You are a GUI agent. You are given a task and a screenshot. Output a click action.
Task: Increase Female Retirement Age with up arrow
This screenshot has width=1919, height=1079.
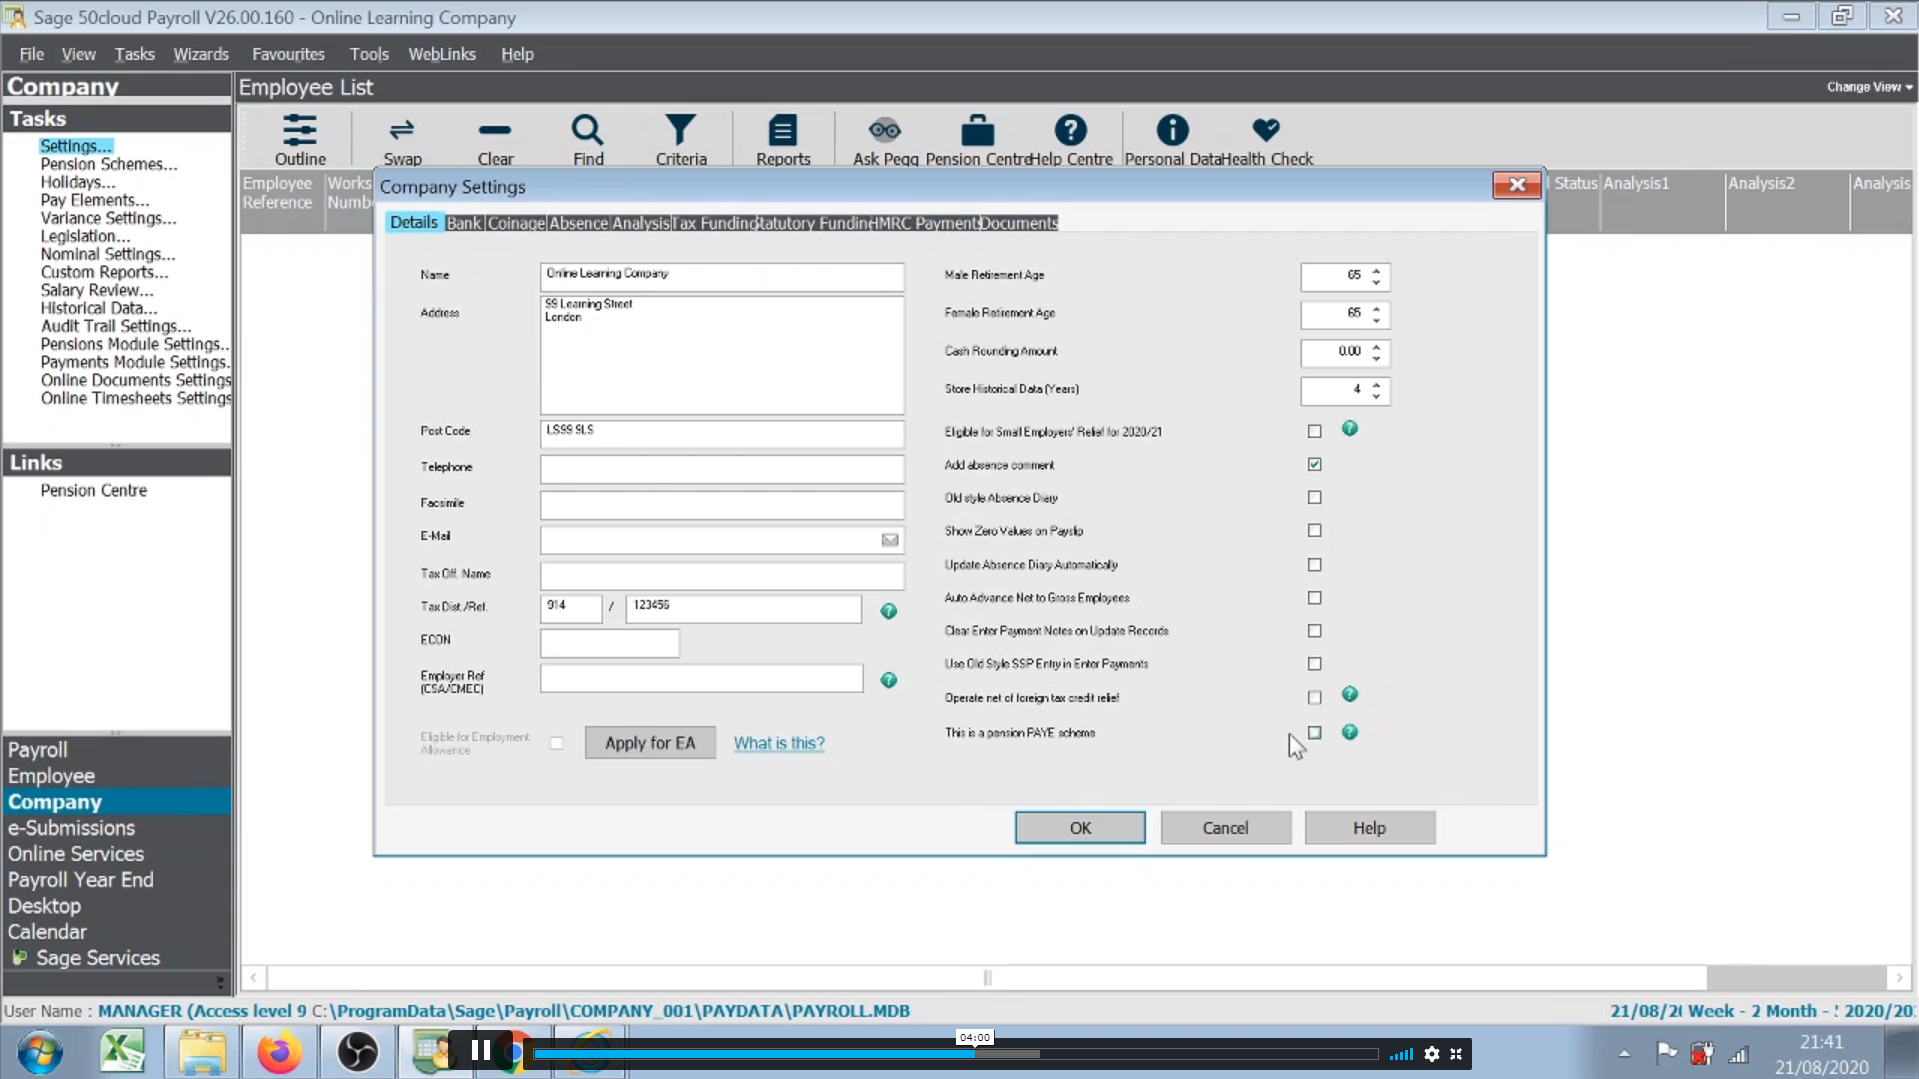pos(1377,308)
